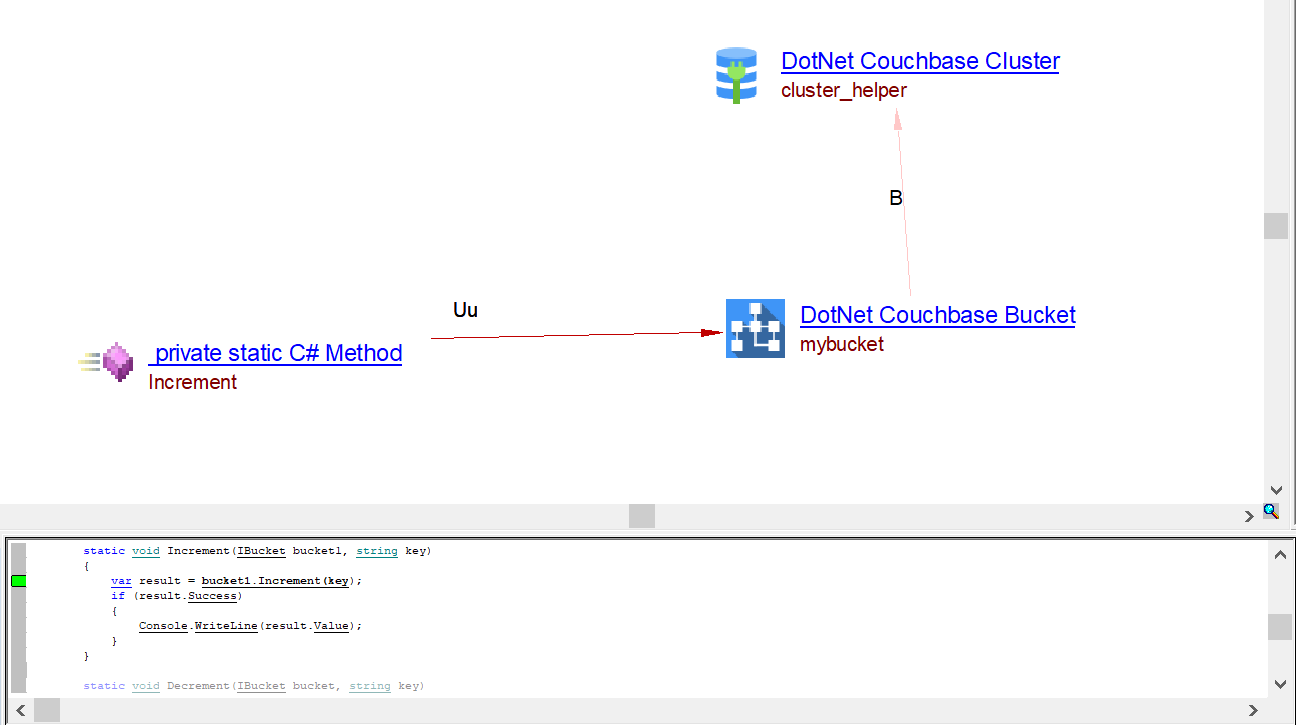Screen dimensions: 1296x725
Task: Click the diagram horizontal scrollbar thumb
Action: point(642,516)
